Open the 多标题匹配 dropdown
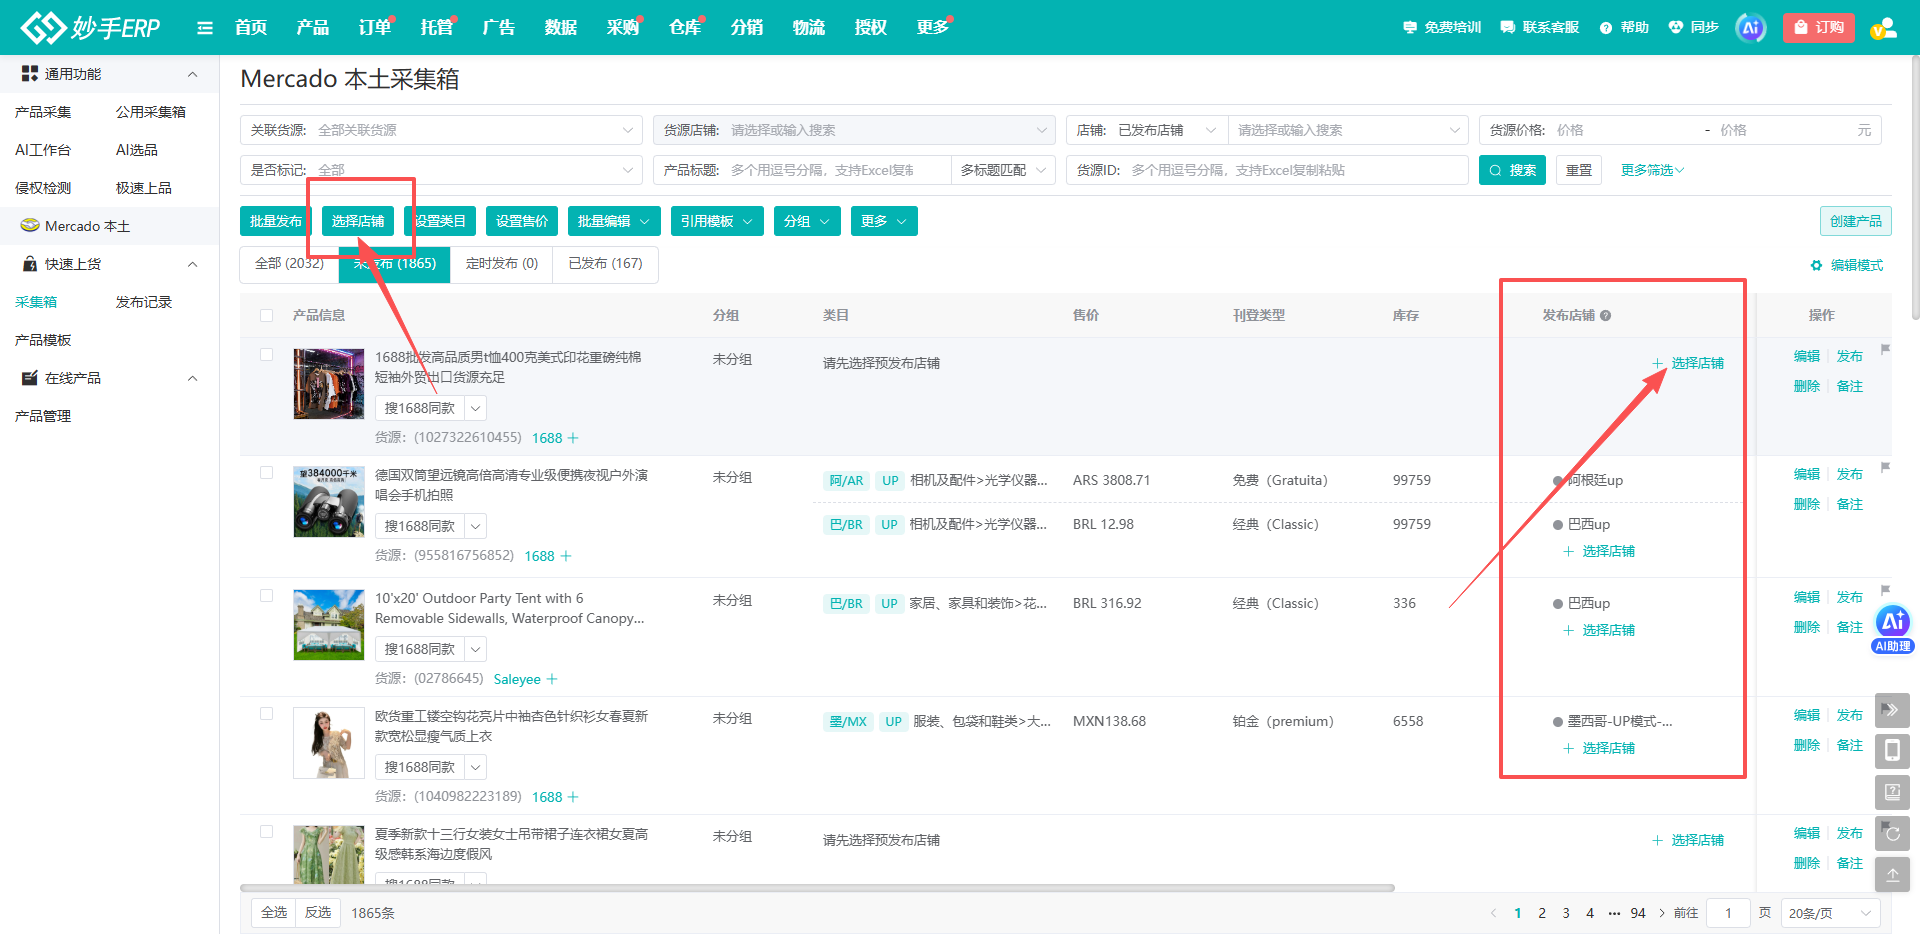Screen dimensions: 1920x934 point(1003,170)
